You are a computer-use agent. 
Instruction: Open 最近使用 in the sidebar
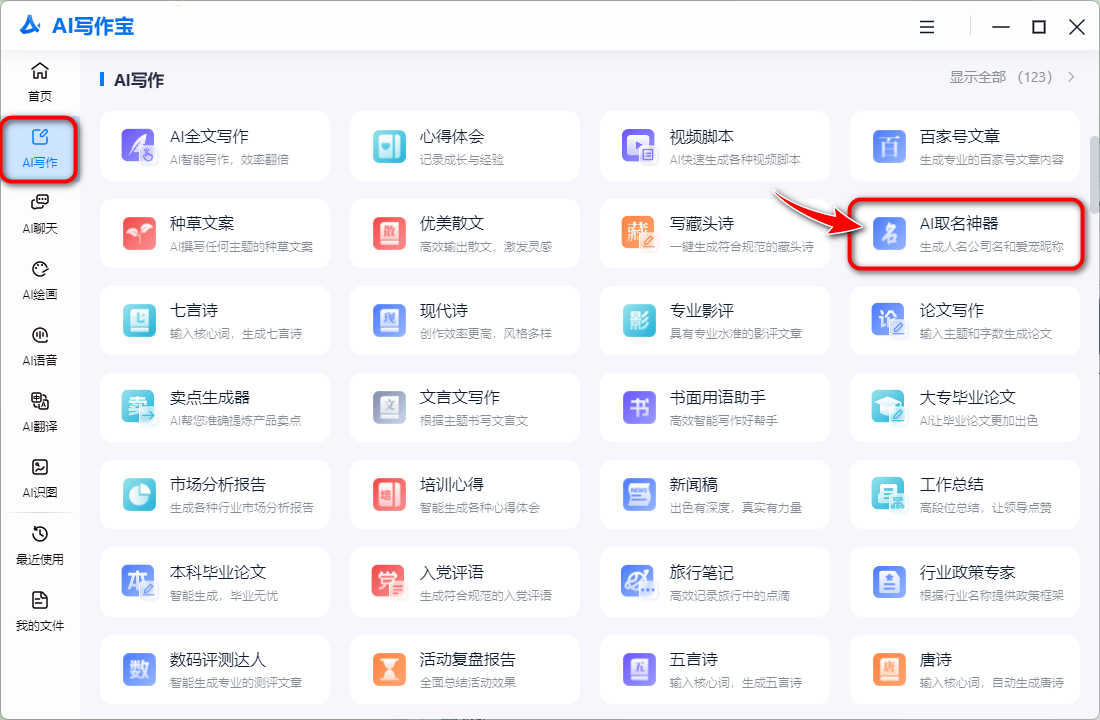click(40, 544)
